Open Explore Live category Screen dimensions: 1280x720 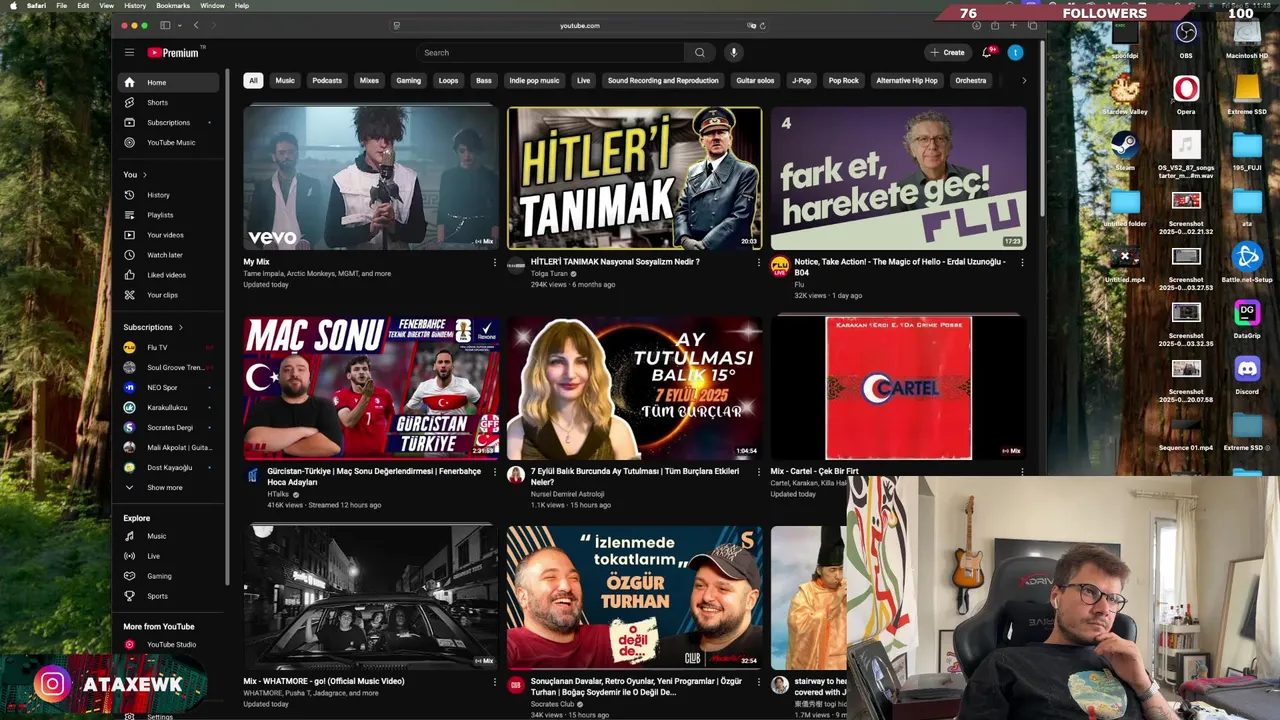pos(169,556)
